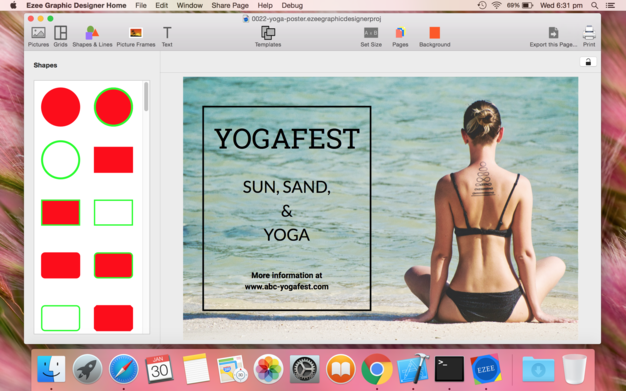Open the Grids tool

point(60,37)
